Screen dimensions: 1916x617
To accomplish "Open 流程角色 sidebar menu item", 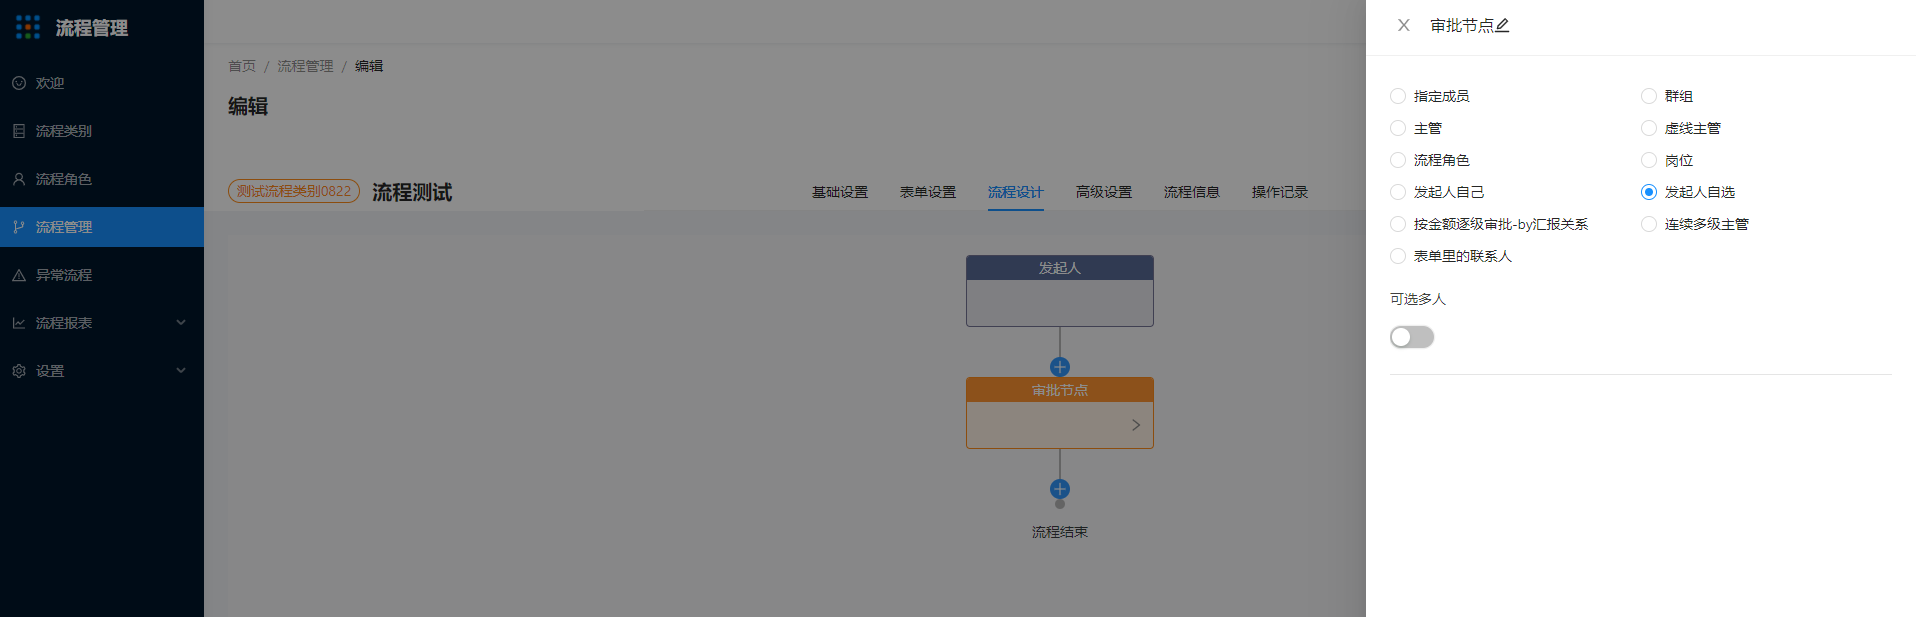I will click(102, 179).
